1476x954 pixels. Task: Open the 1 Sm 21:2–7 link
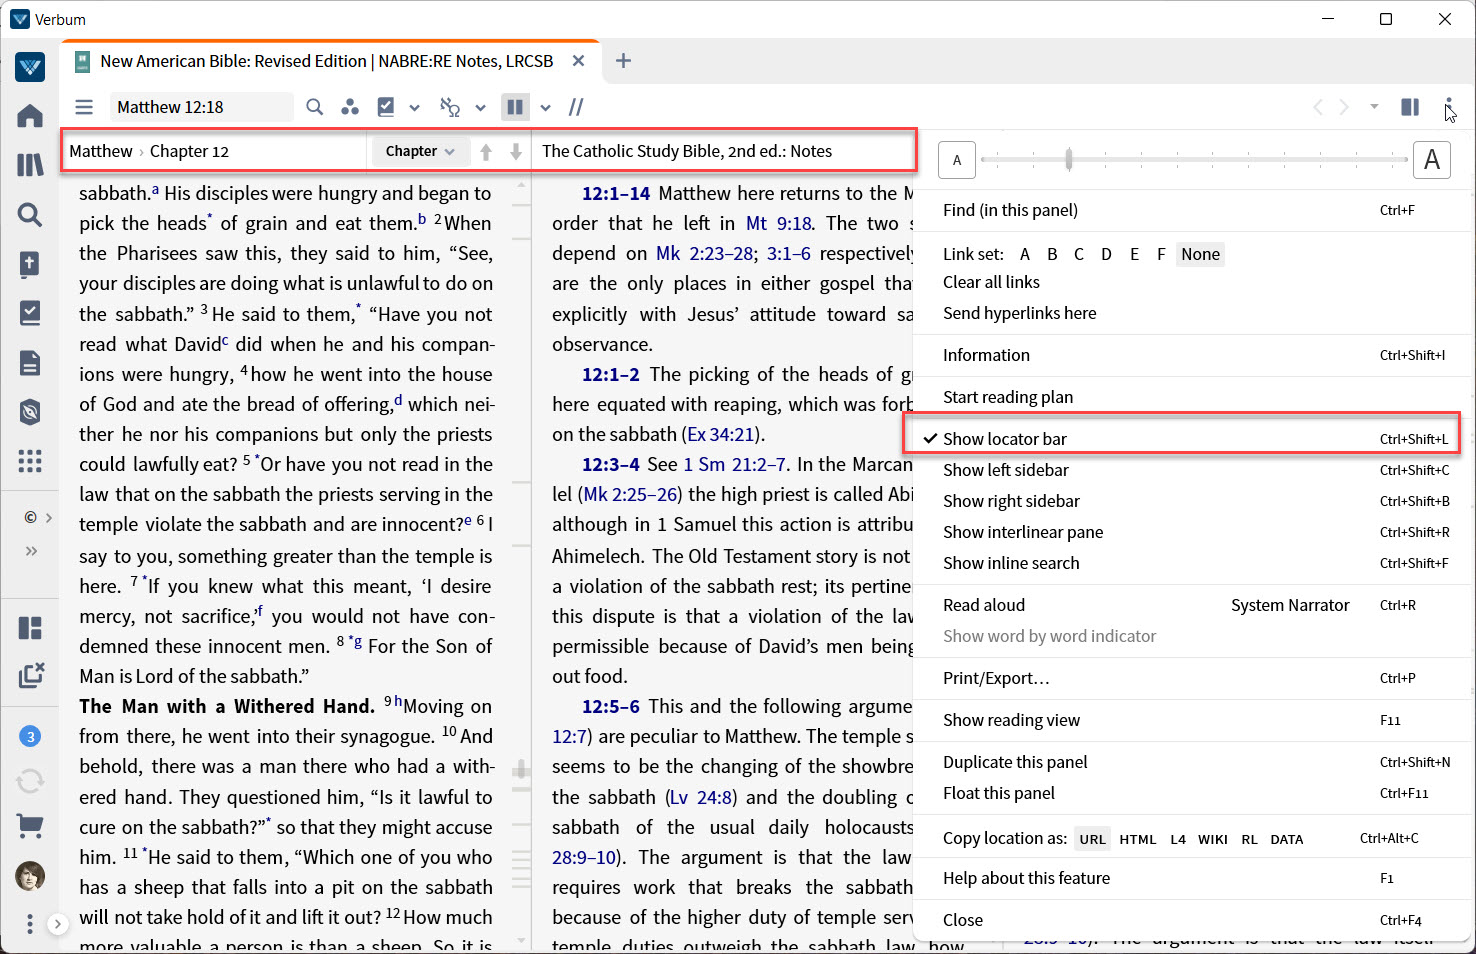coord(736,464)
